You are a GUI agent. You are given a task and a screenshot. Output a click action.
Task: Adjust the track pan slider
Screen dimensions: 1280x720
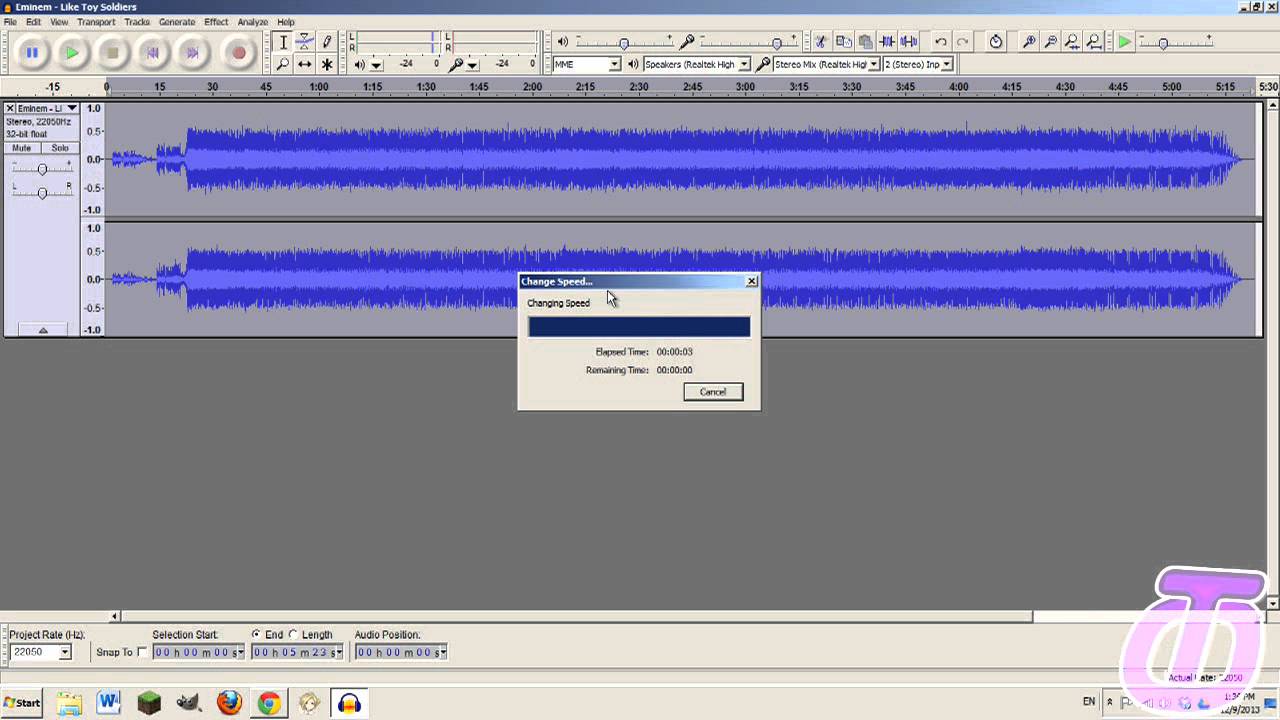tap(42, 191)
